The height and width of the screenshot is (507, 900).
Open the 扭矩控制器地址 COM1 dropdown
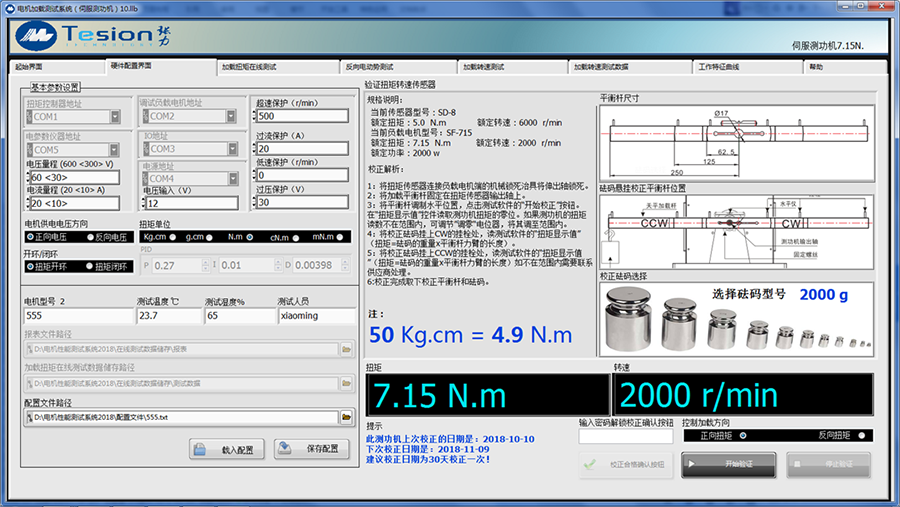click(115, 116)
